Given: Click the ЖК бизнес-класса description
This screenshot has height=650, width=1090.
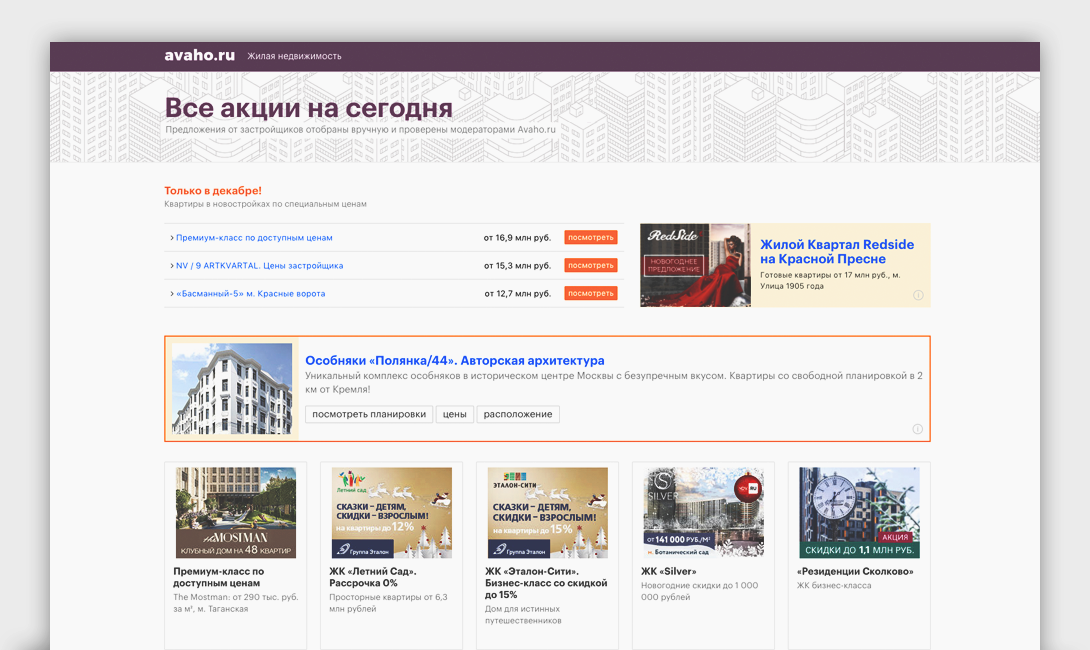Looking at the screenshot, I should [x=834, y=585].
